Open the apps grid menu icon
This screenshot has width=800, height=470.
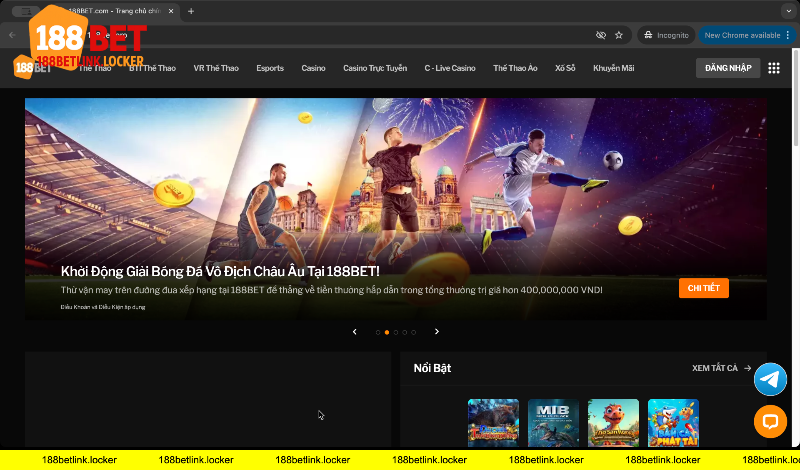tap(773, 68)
